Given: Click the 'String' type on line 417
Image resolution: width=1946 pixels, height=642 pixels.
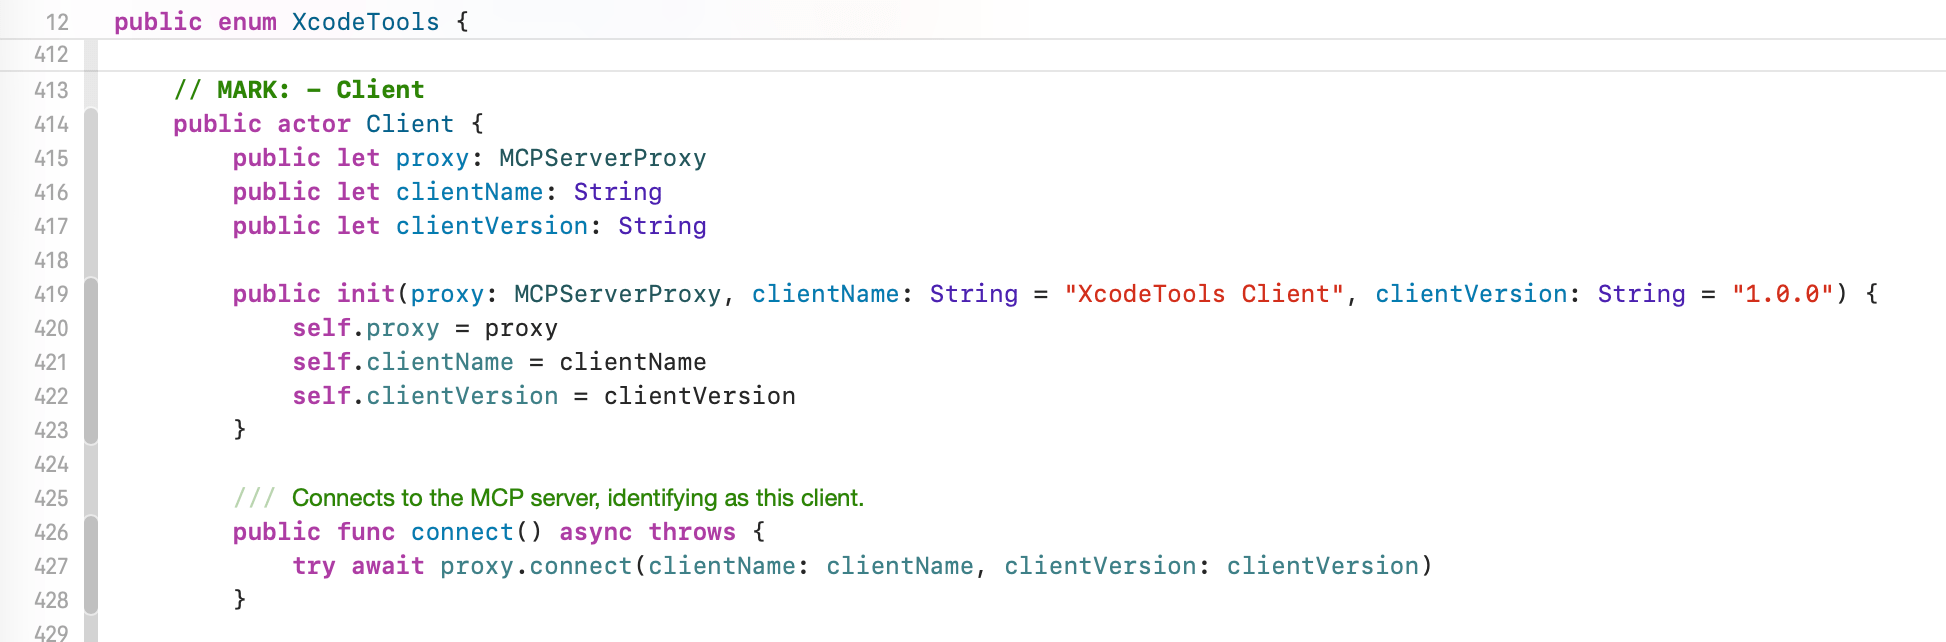Looking at the screenshot, I should pyautogui.click(x=662, y=225).
